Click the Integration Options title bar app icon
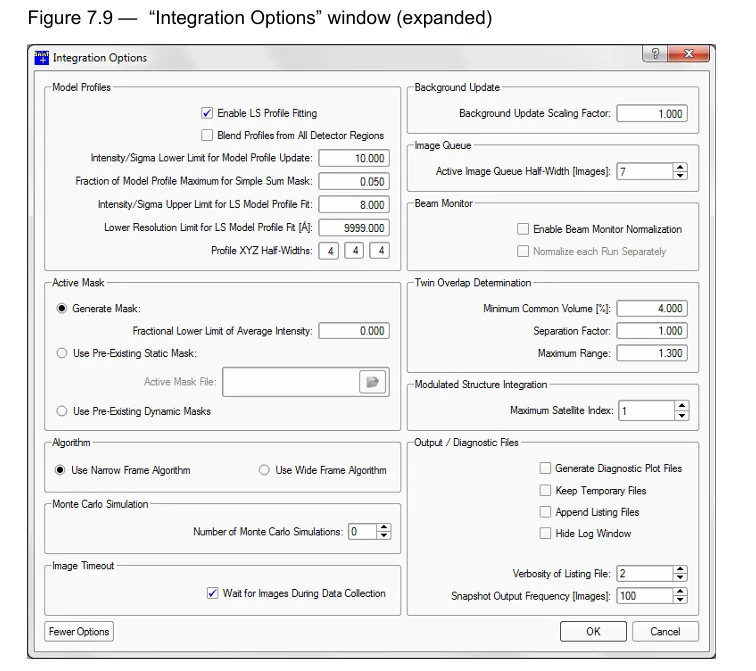This screenshot has height=671, width=756. [41, 57]
